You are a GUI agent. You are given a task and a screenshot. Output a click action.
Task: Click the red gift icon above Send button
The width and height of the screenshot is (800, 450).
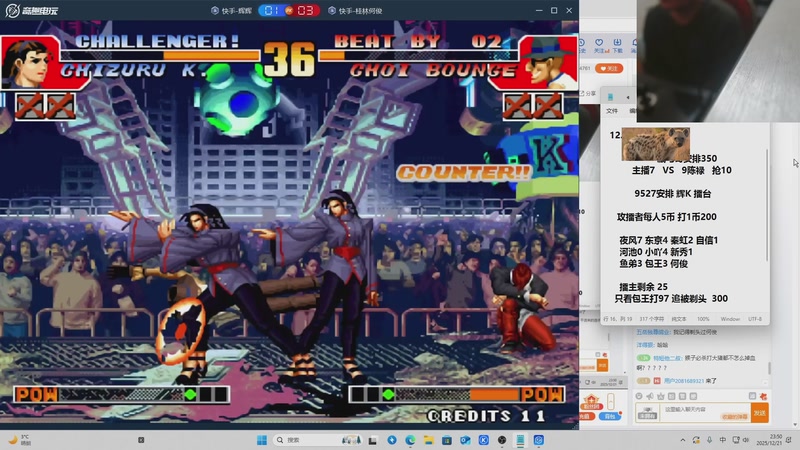(x=763, y=396)
